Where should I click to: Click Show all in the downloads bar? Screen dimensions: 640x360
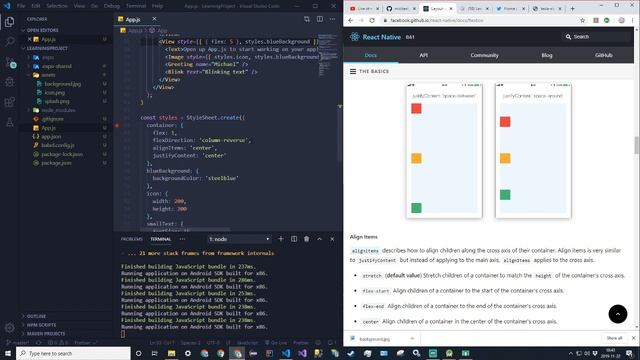pos(614,338)
